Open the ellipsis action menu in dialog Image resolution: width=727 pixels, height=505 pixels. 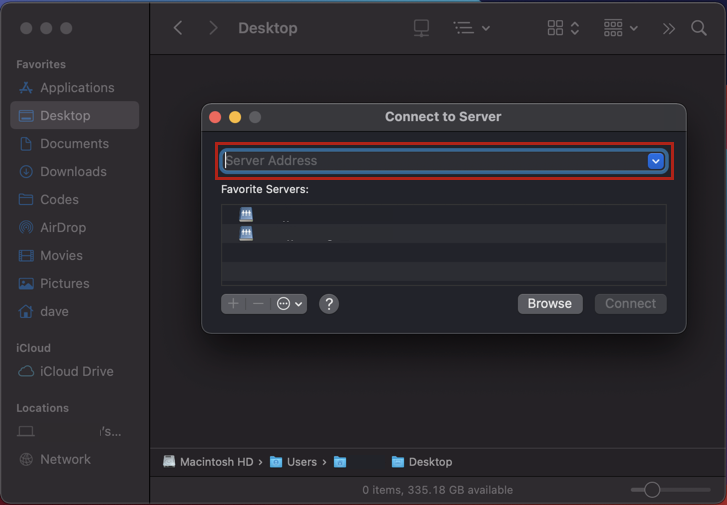(x=289, y=304)
